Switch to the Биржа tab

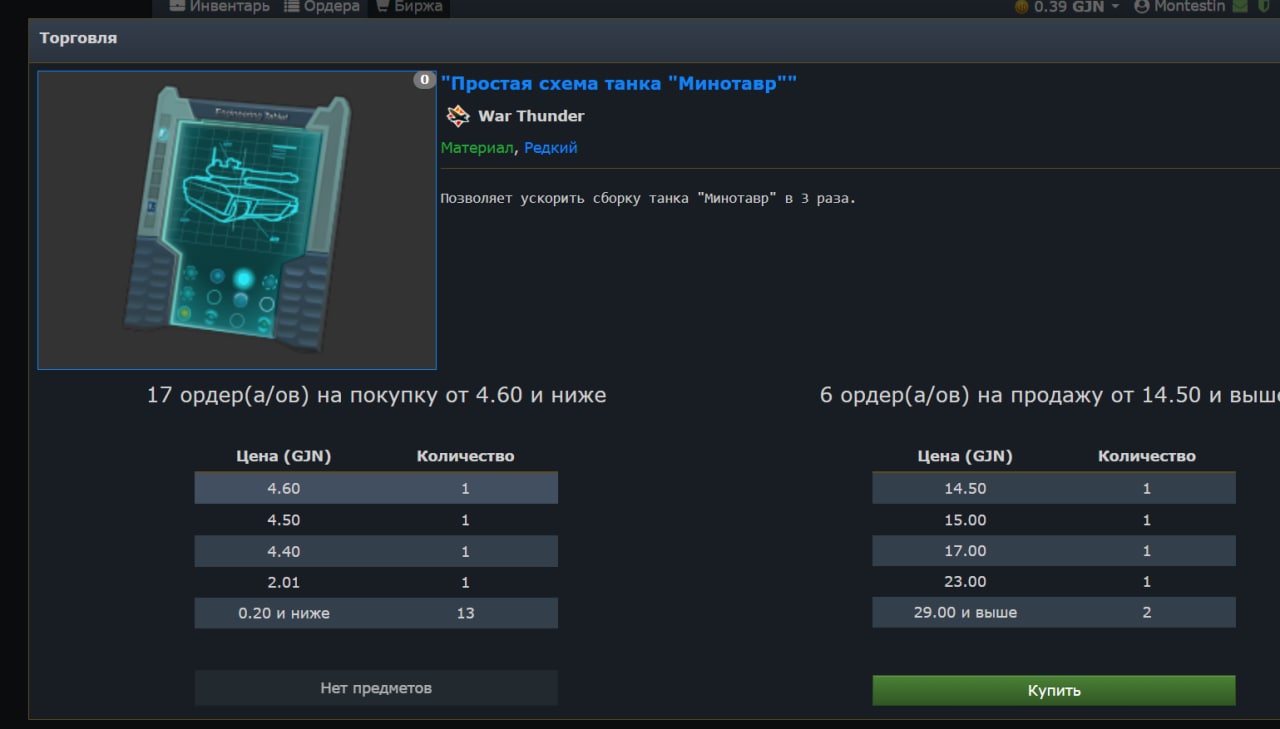408,7
